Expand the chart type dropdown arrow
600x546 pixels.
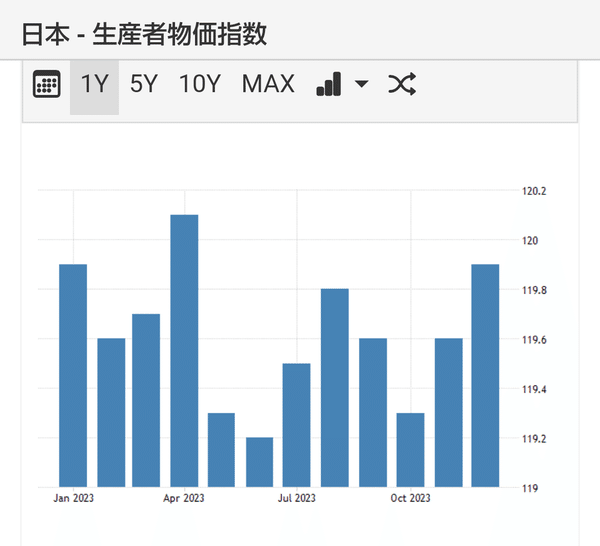click(x=362, y=83)
